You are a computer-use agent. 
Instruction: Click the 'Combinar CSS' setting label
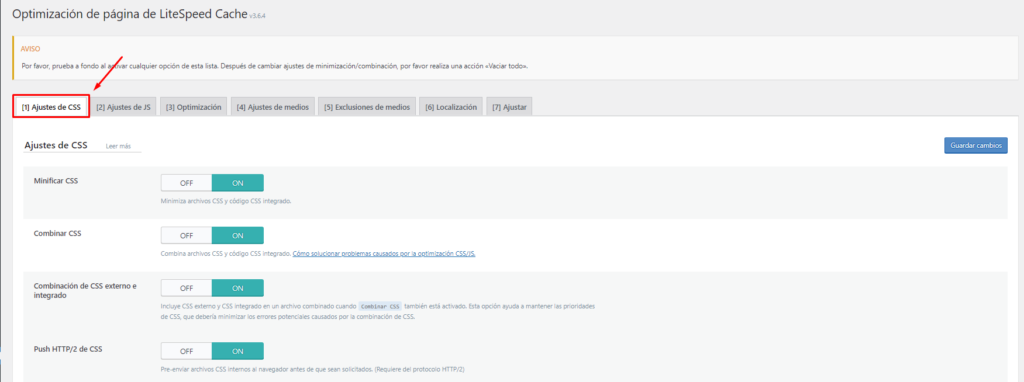click(57, 233)
